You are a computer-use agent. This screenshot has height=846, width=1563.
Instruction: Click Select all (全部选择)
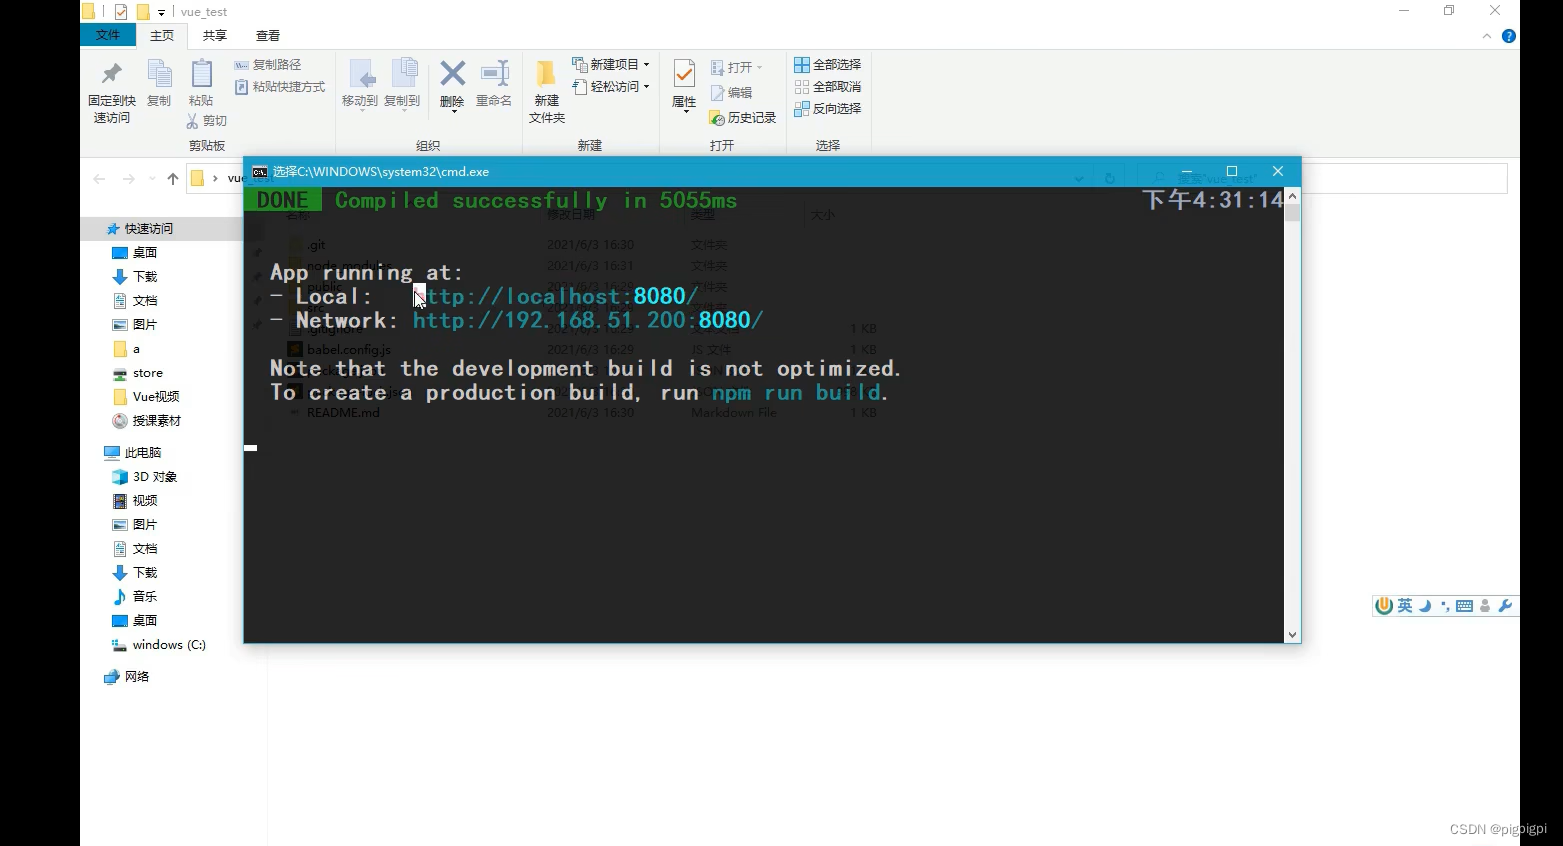(x=828, y=65)
